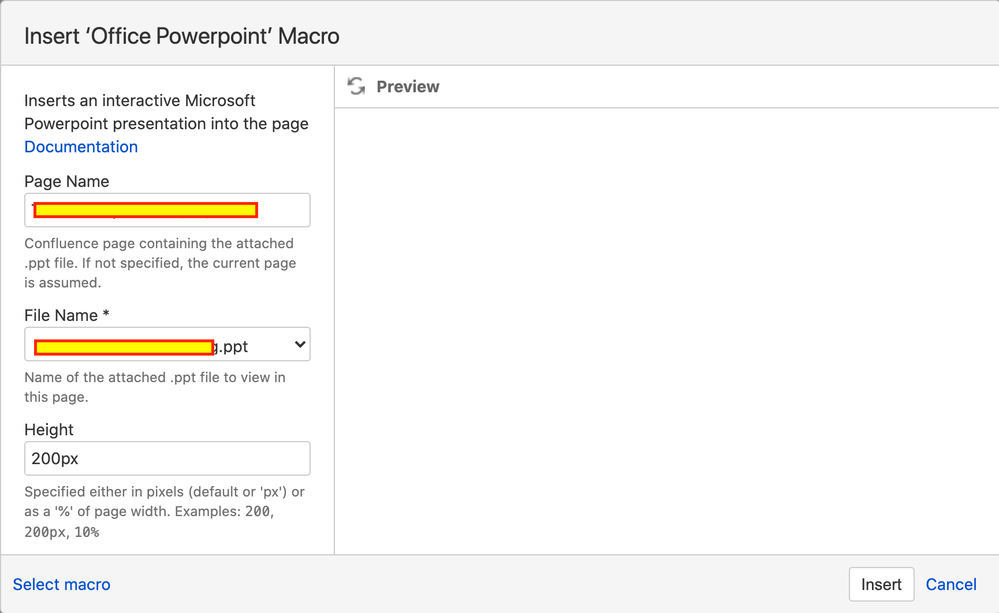Click the required File Name label
The height and width of the screenshot is (613, 999).
point(67,315)
